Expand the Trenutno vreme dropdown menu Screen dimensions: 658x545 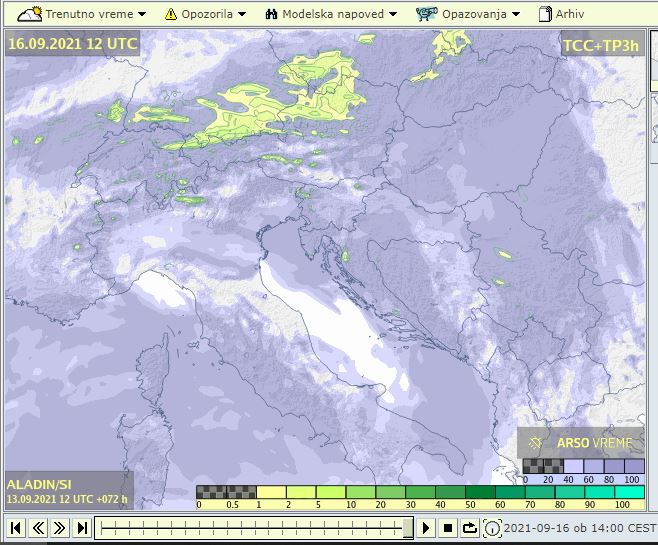95,14
